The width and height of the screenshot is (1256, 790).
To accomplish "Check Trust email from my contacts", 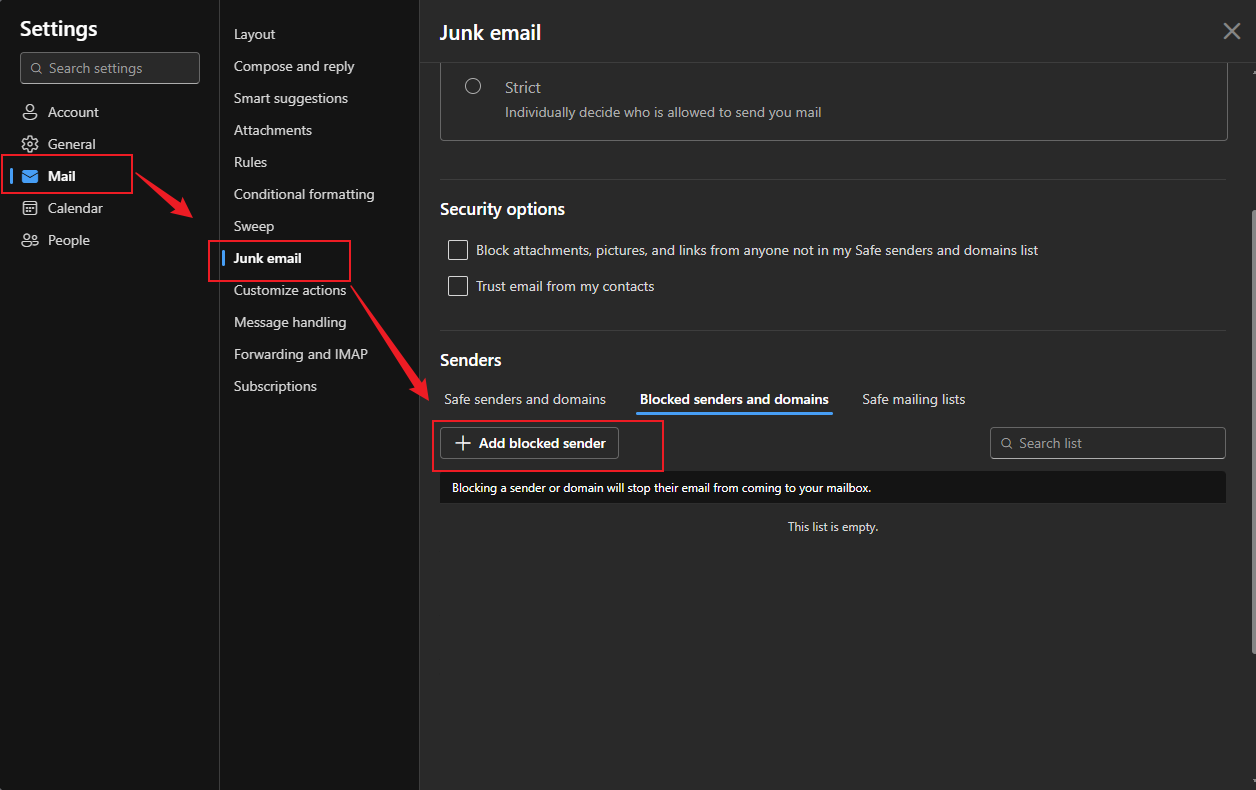I will [457, 286].
